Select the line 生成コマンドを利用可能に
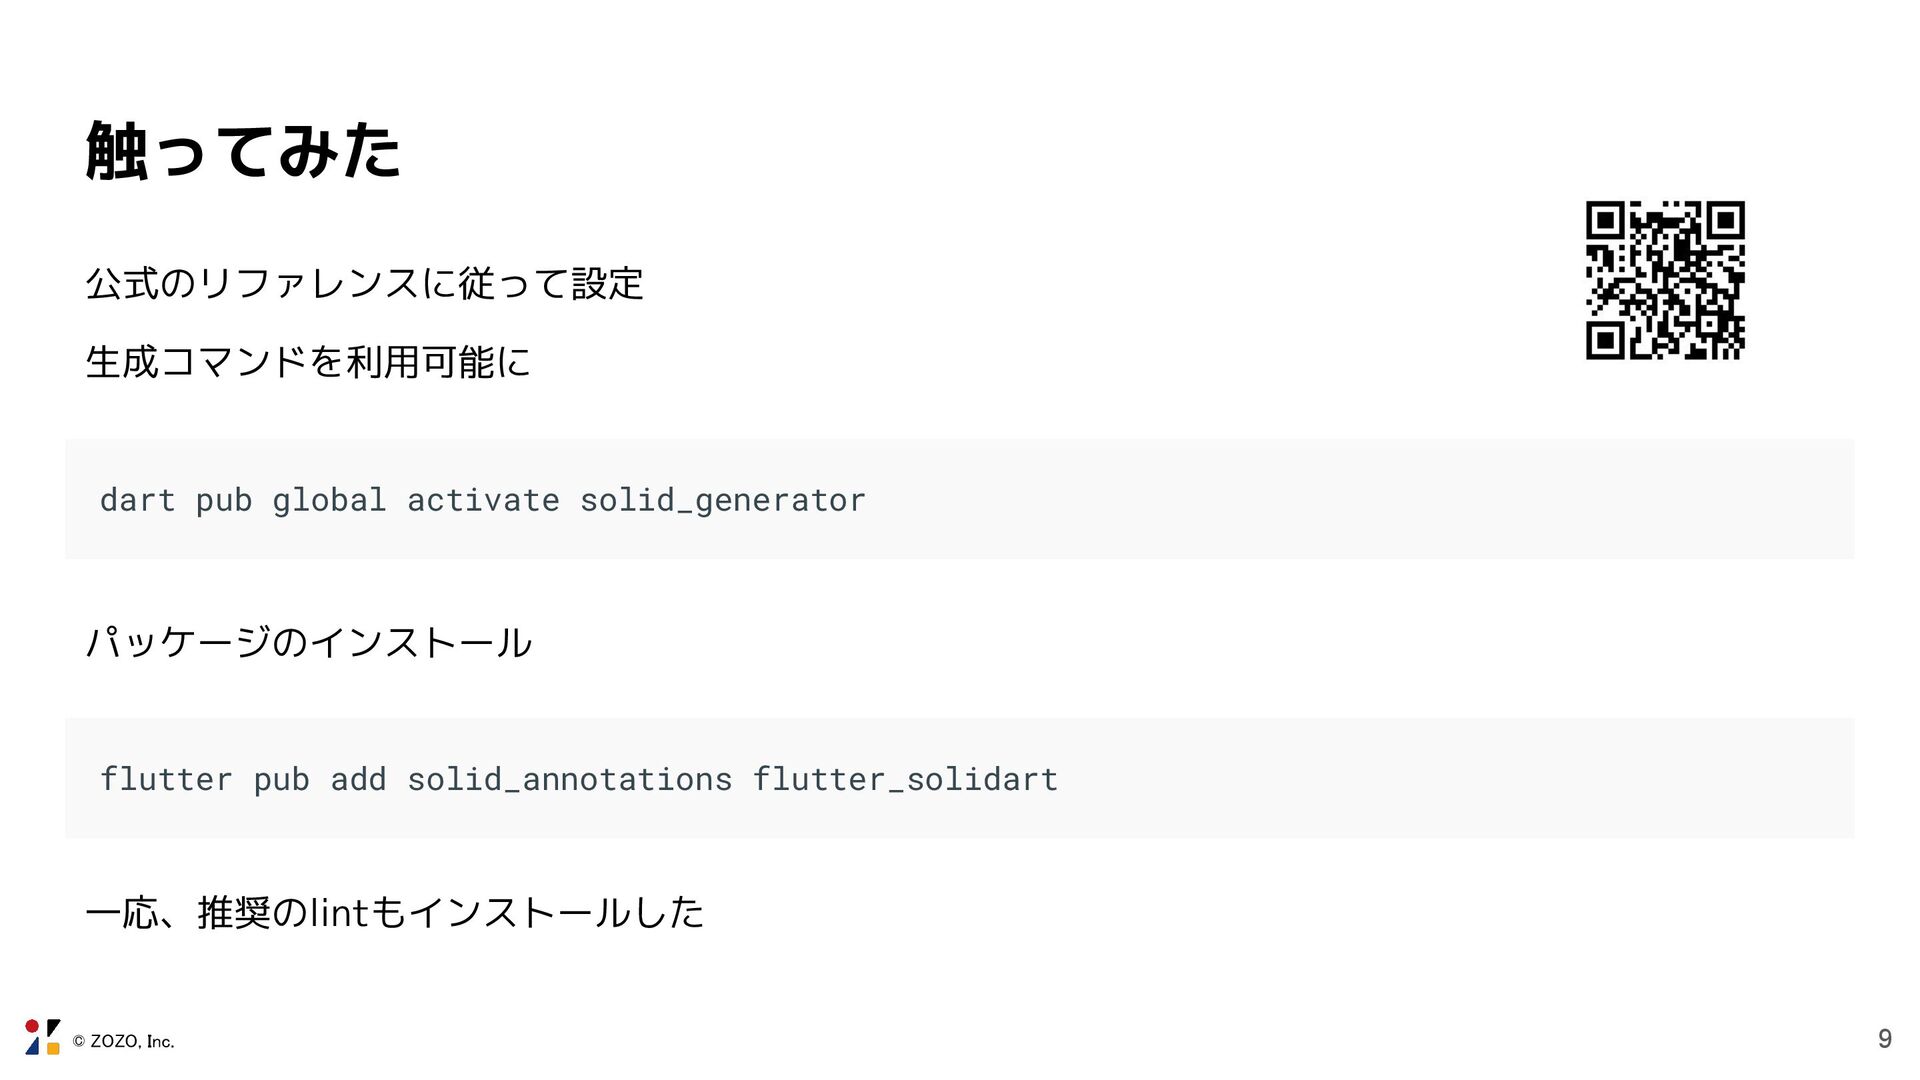Viewport: 1920px width, 1080px height. [x=308, y=361]
